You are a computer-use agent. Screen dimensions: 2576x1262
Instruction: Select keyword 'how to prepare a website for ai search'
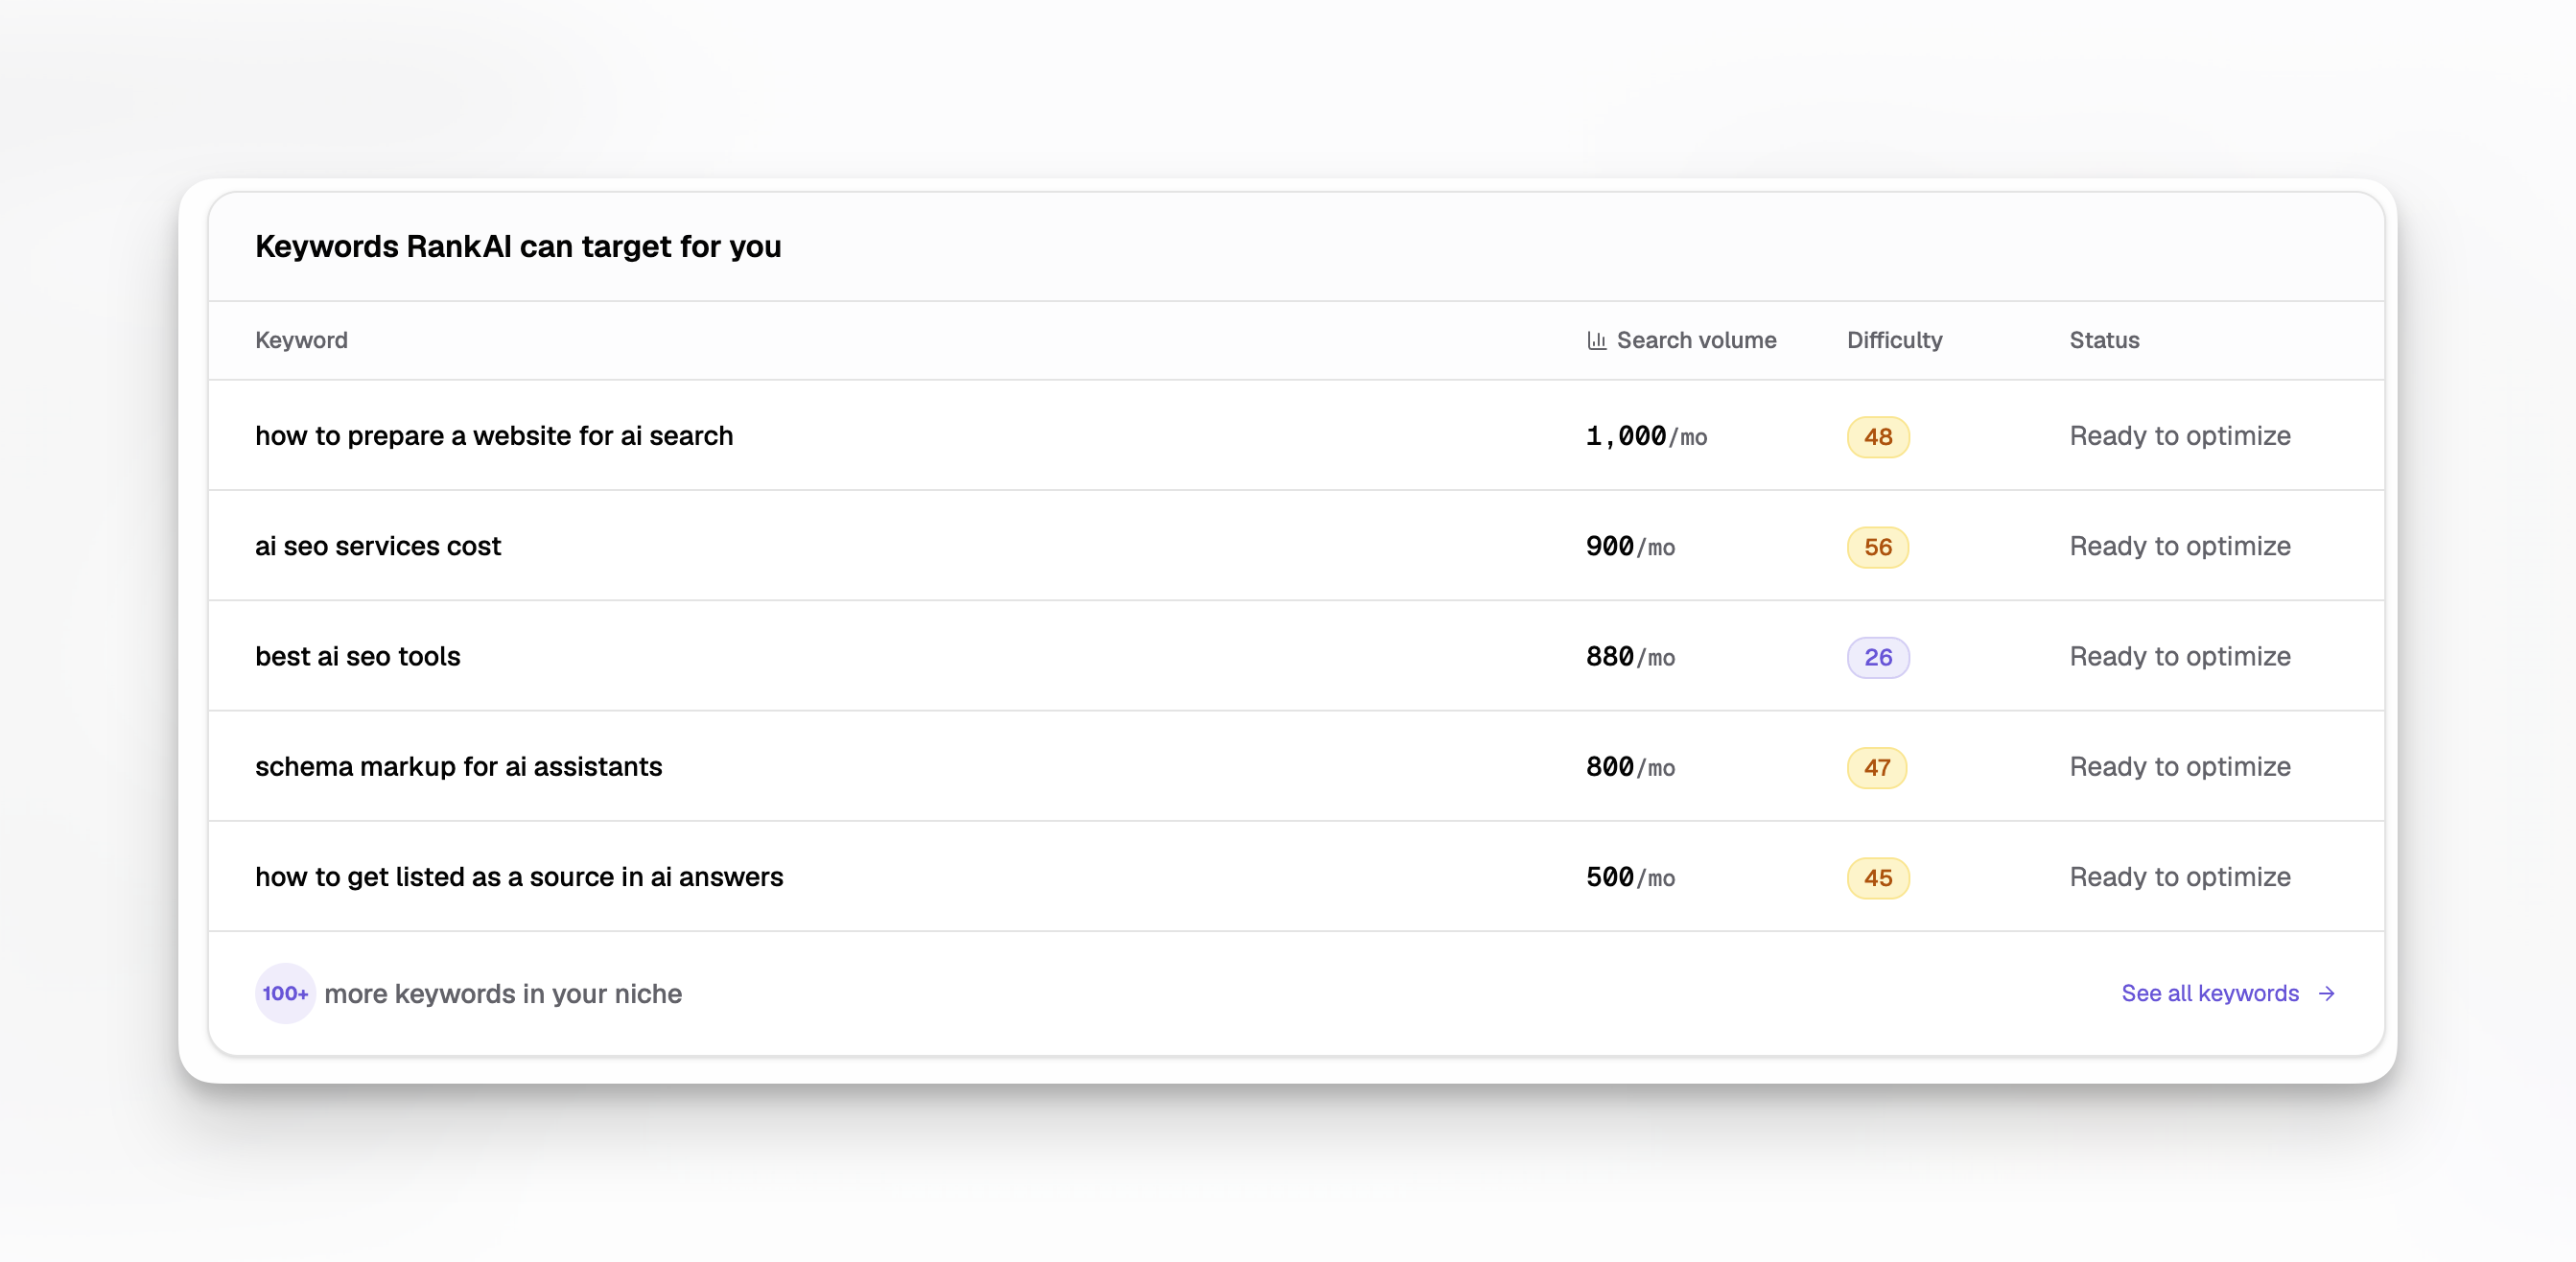pos(494,436)
